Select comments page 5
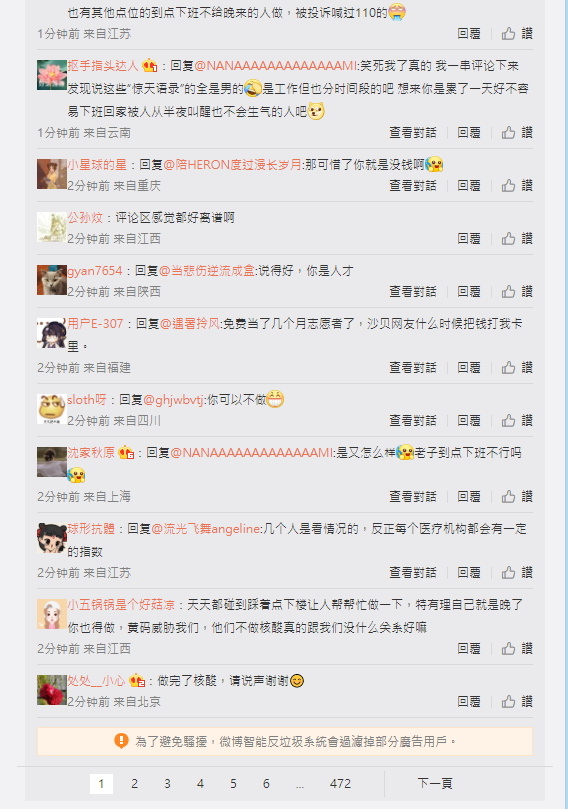The height and width of the screenshot is (809, 568). pyautogui.click(x=233, y=784)
